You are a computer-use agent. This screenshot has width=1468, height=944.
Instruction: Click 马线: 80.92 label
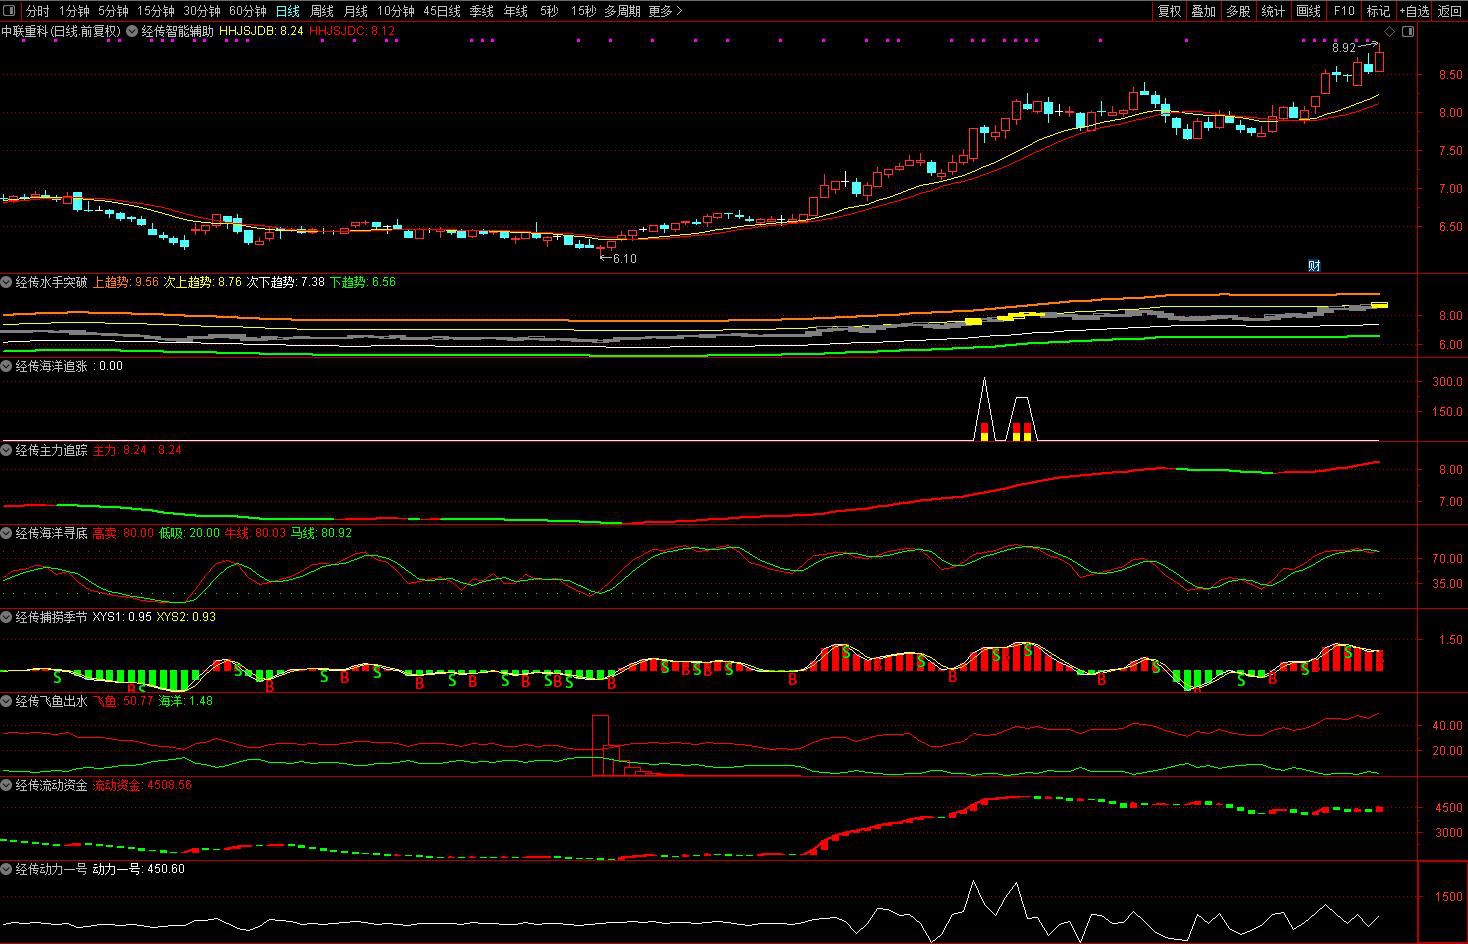click(321, 533)
